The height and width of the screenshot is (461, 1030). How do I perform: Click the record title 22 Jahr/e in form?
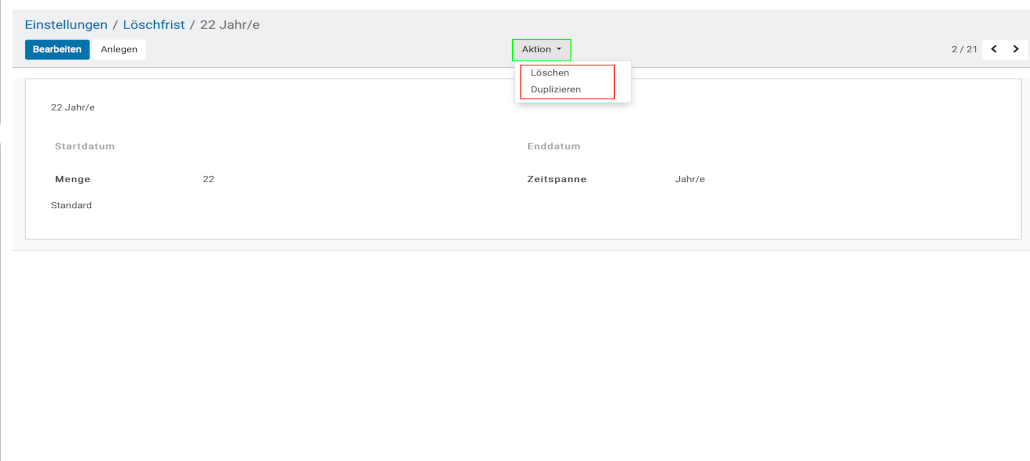73,107
